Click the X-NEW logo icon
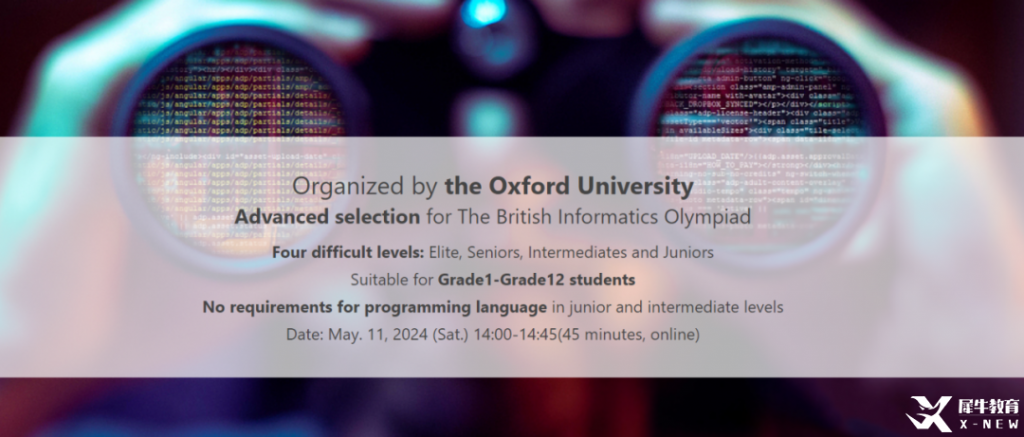Screen dimensions: 1024x437 point(929,413)
